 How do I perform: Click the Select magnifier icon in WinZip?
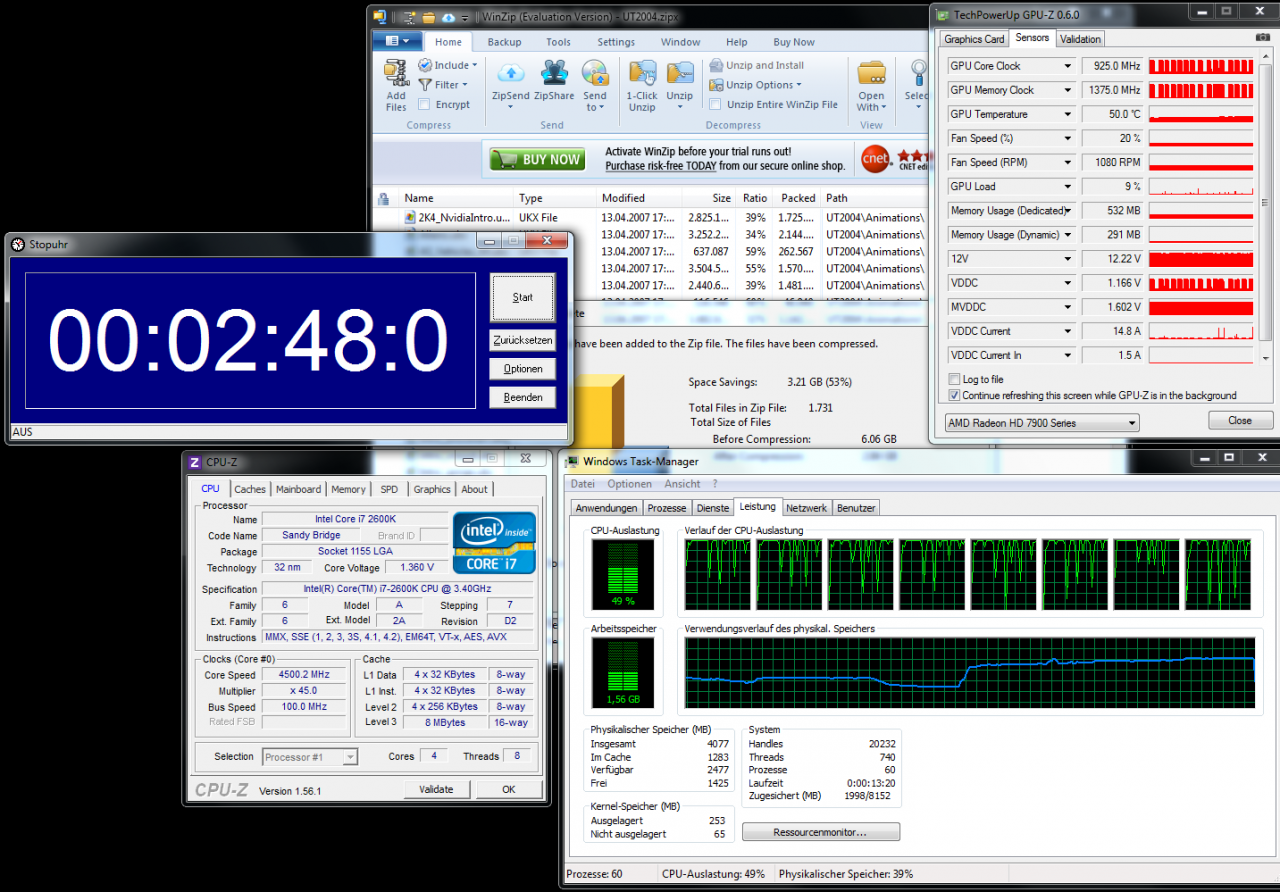[x=919, y=73]
